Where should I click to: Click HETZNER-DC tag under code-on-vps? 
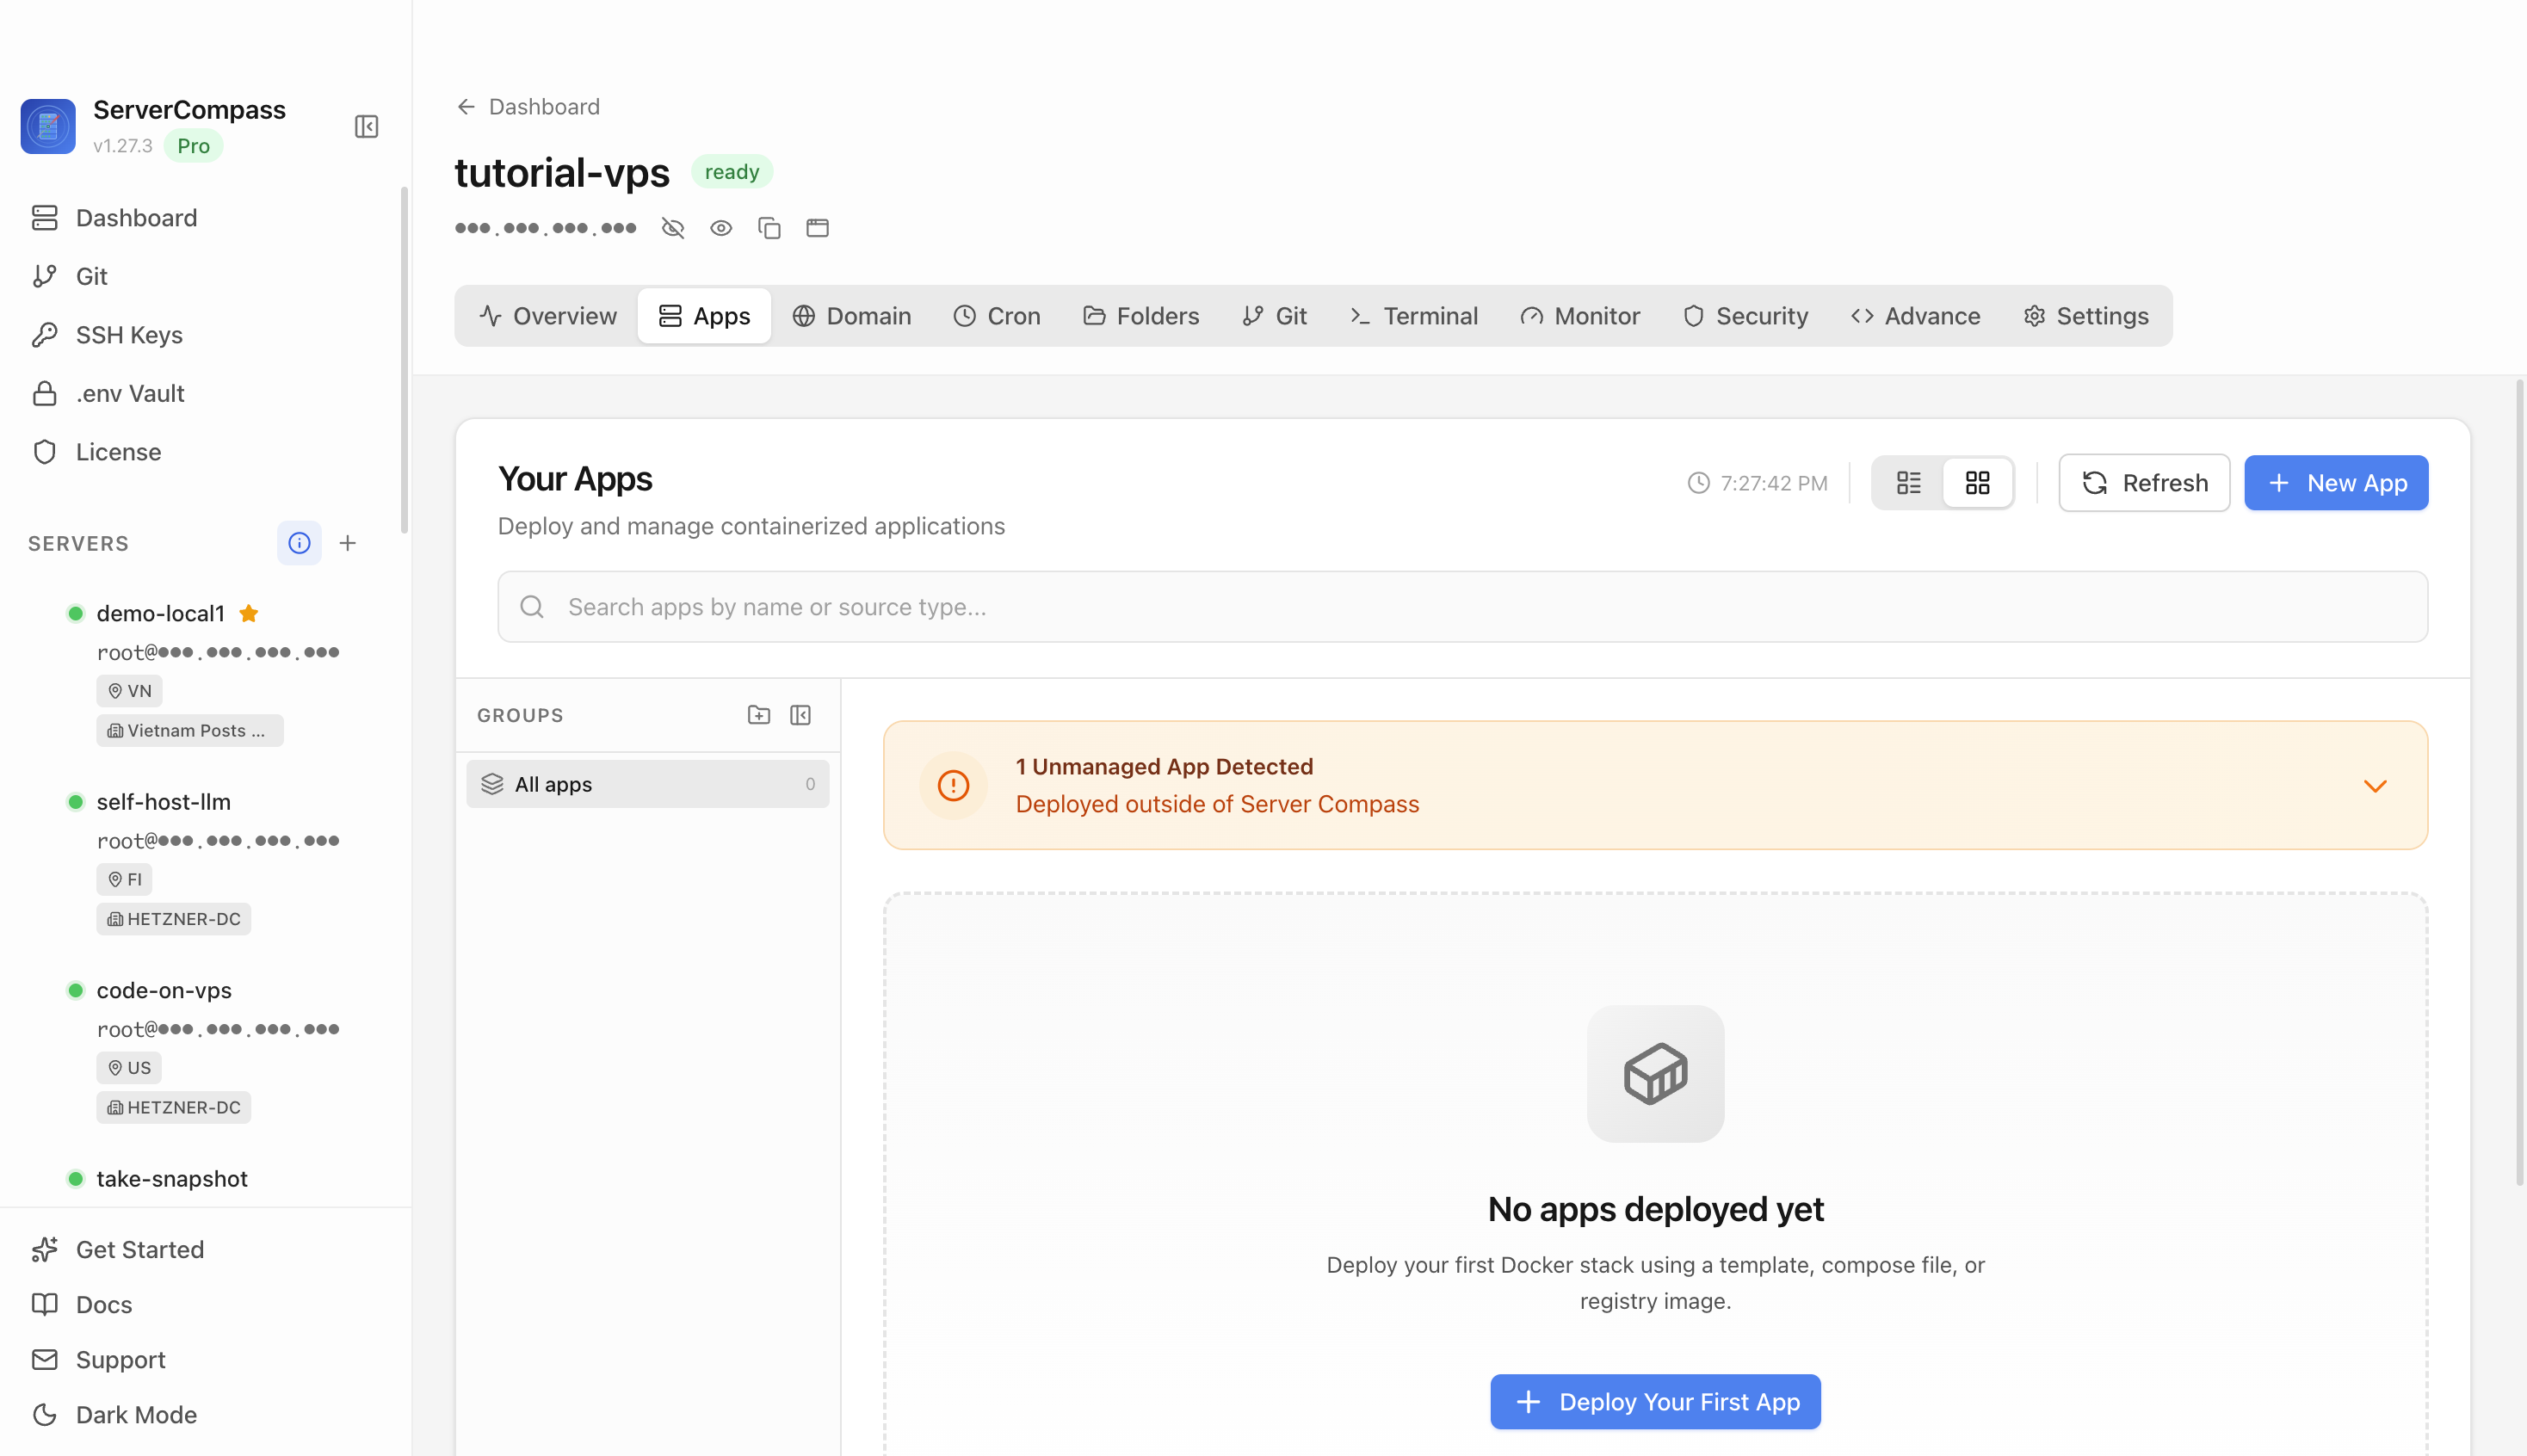pyautogui.click(x=174, y=1107)
